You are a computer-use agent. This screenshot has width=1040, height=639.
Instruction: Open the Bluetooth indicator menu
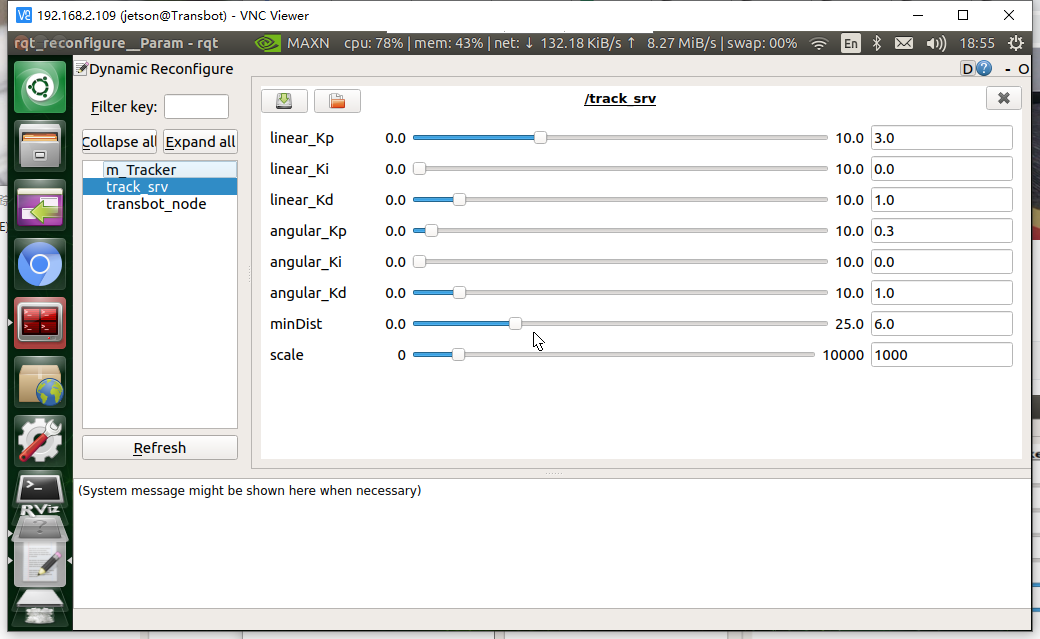pos(877,44)
